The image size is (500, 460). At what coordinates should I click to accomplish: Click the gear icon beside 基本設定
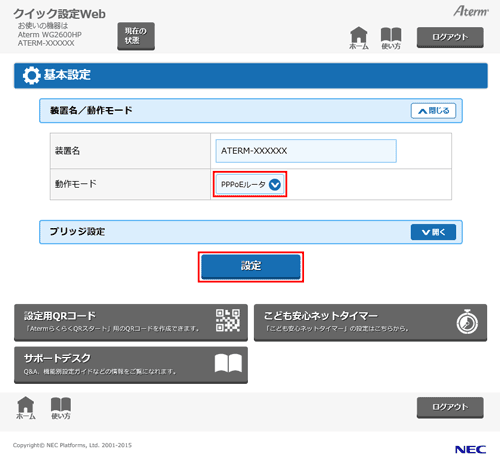click(x=31, y=75)
